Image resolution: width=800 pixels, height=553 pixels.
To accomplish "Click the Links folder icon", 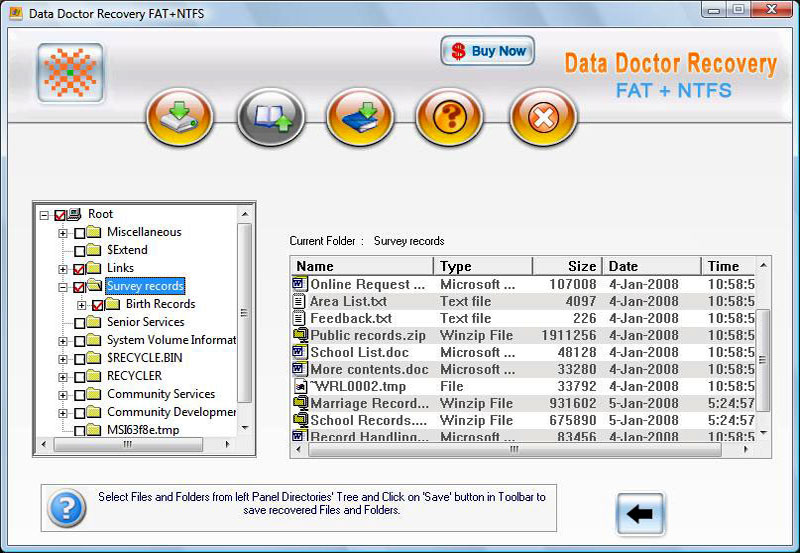I will 94,267.
